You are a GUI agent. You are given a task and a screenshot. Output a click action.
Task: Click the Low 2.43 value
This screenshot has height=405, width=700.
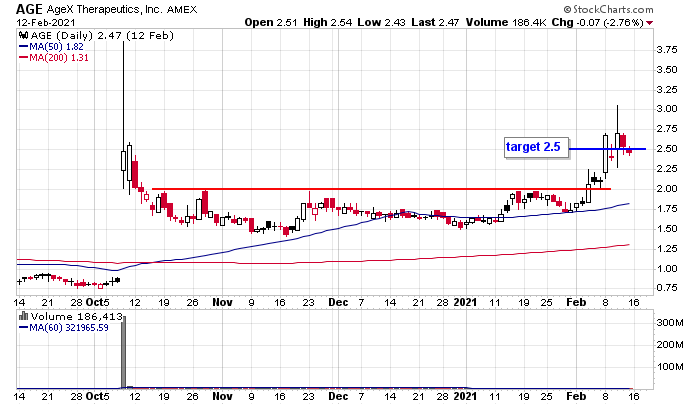pyautogui.click(x=381, y=22)
